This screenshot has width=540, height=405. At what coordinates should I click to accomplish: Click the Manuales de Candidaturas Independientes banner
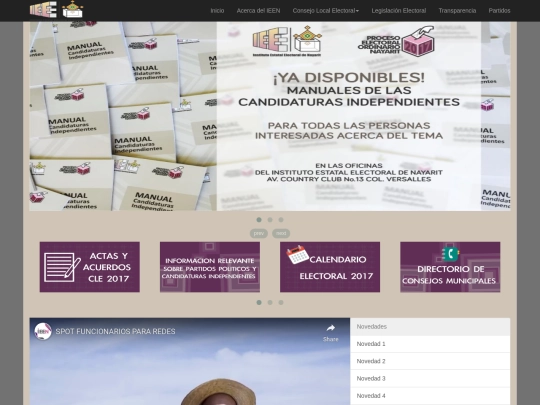point(270,116)
